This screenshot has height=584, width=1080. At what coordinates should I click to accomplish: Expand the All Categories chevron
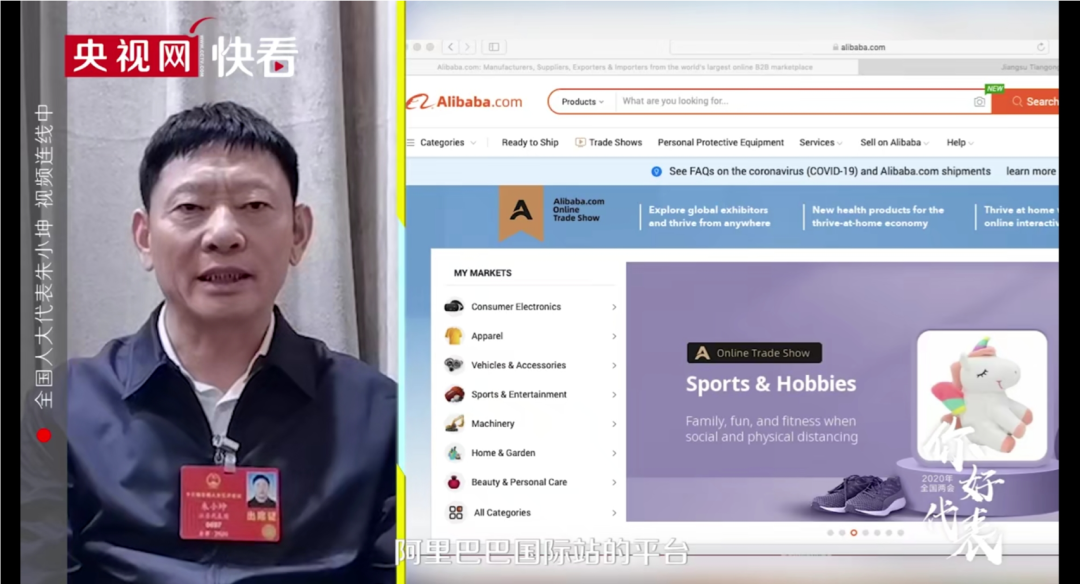(x=614, y=513)
